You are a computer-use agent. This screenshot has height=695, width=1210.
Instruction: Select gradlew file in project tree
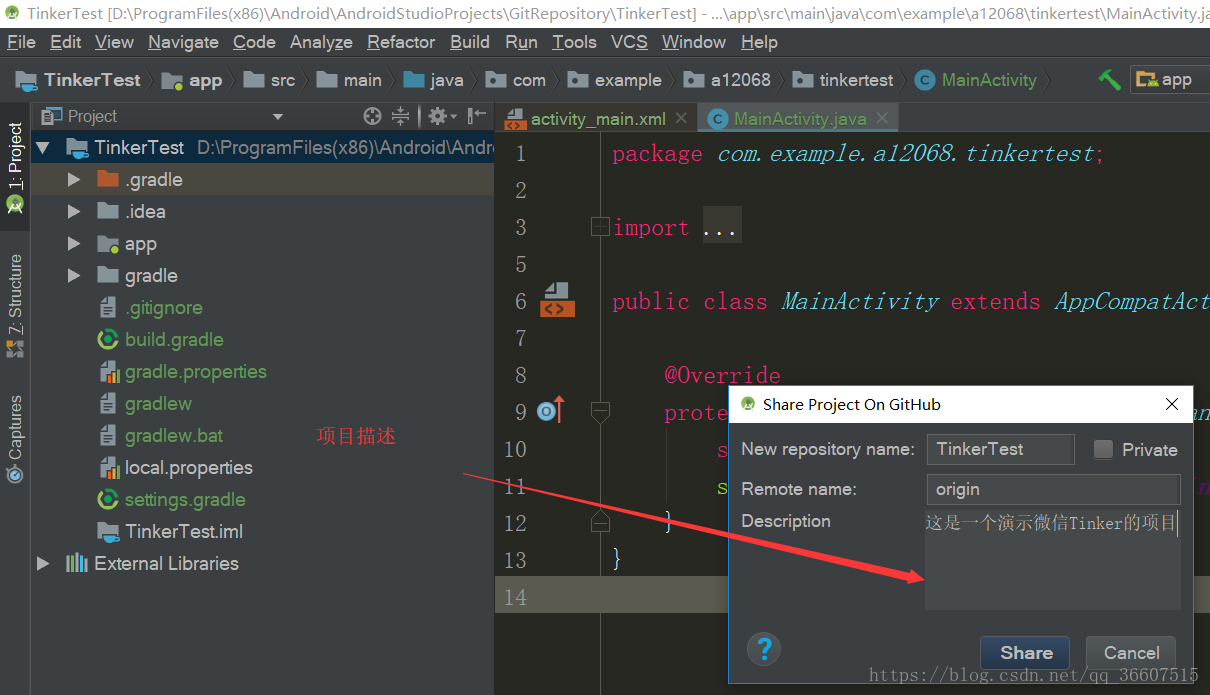coord(157,404)
